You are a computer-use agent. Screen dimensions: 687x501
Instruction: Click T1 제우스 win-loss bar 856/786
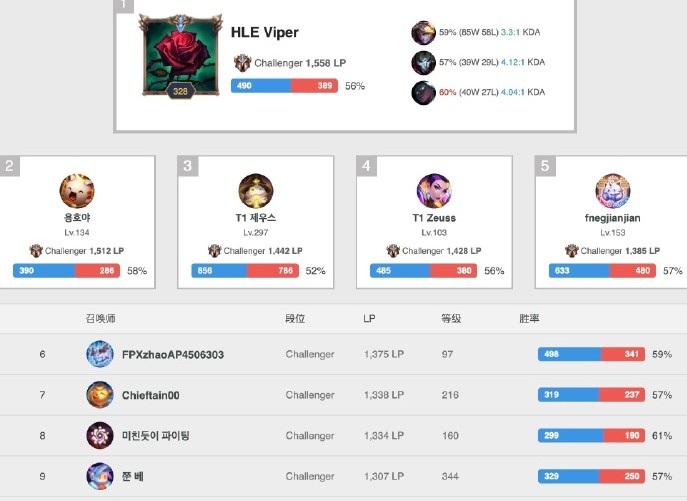coord(245,270)
